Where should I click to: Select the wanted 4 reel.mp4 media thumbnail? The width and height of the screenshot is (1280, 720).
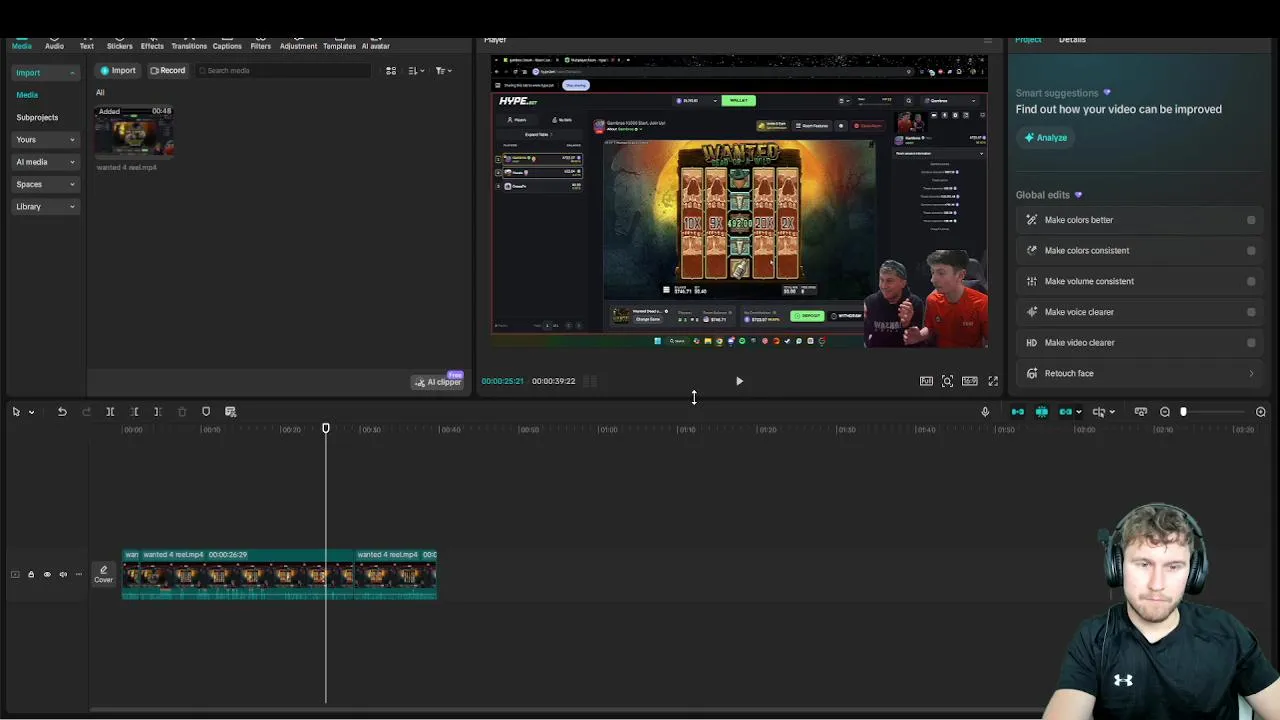(x=134, y=133)
